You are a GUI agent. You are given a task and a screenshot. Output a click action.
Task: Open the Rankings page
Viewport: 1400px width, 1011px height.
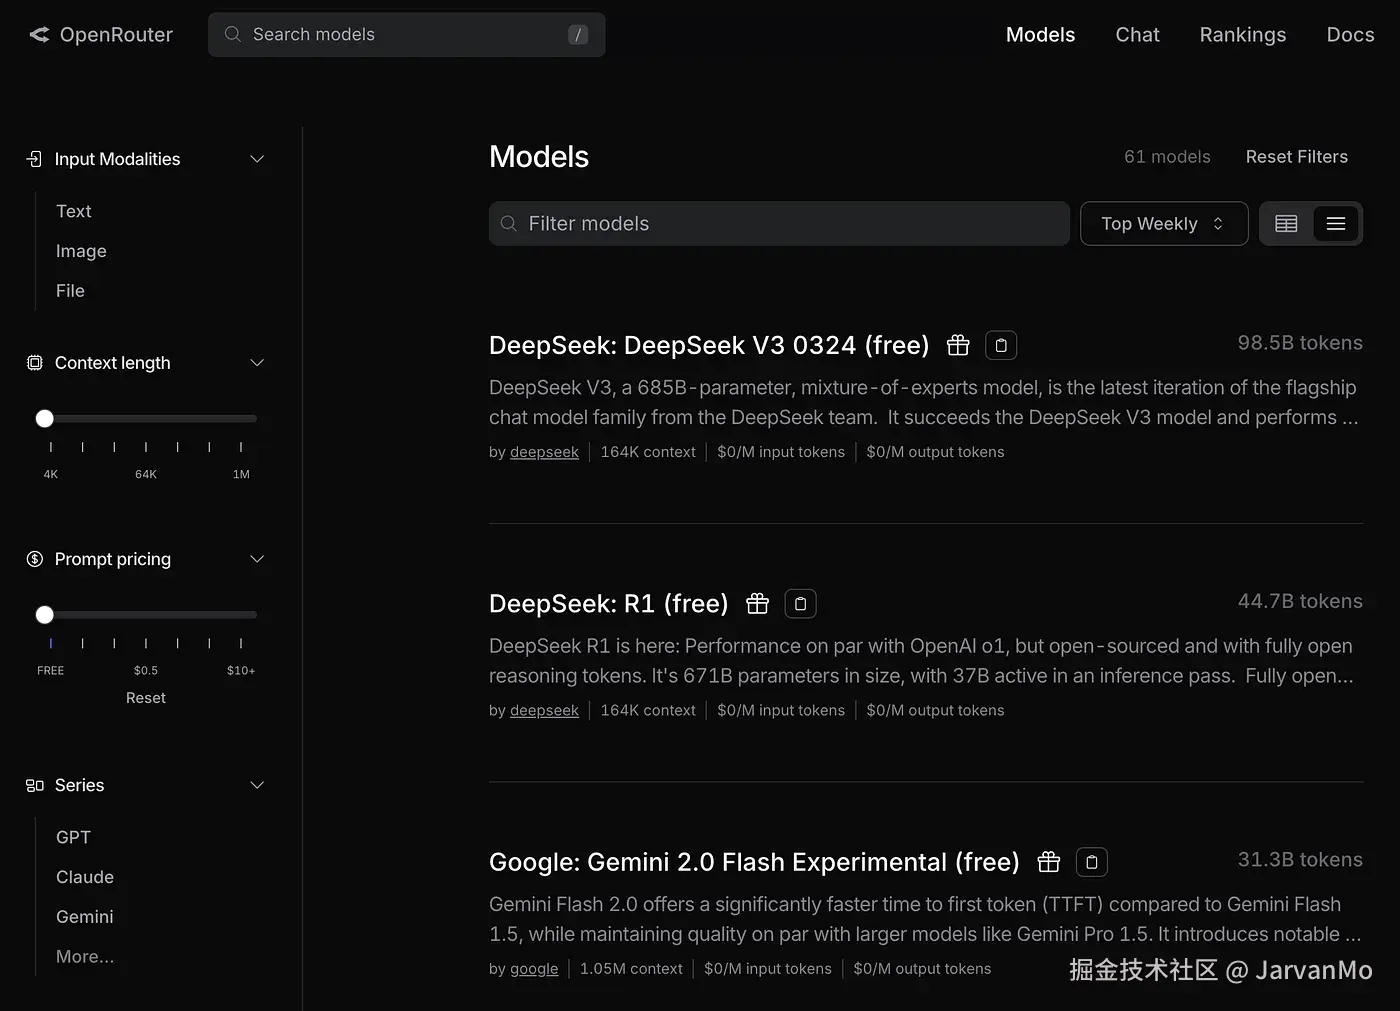click(x=1242, y=35)
